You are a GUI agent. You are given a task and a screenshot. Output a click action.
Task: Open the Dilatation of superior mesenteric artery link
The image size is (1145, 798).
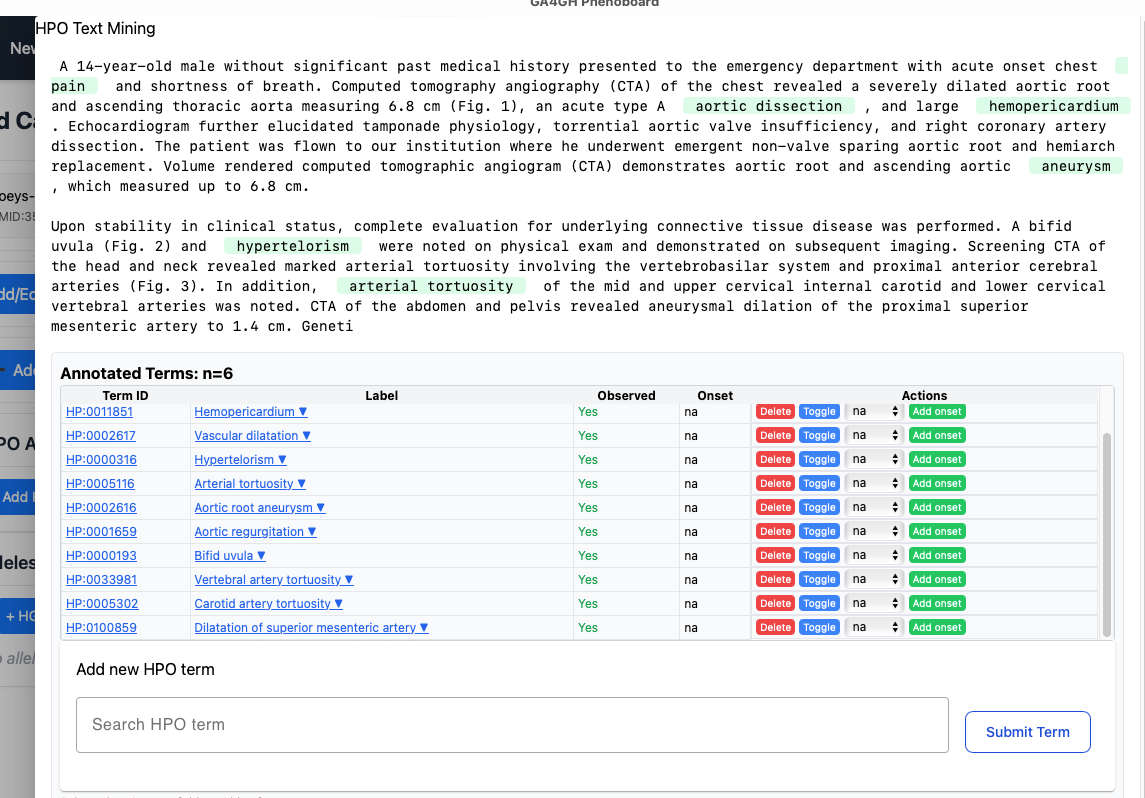pos(306,627)
